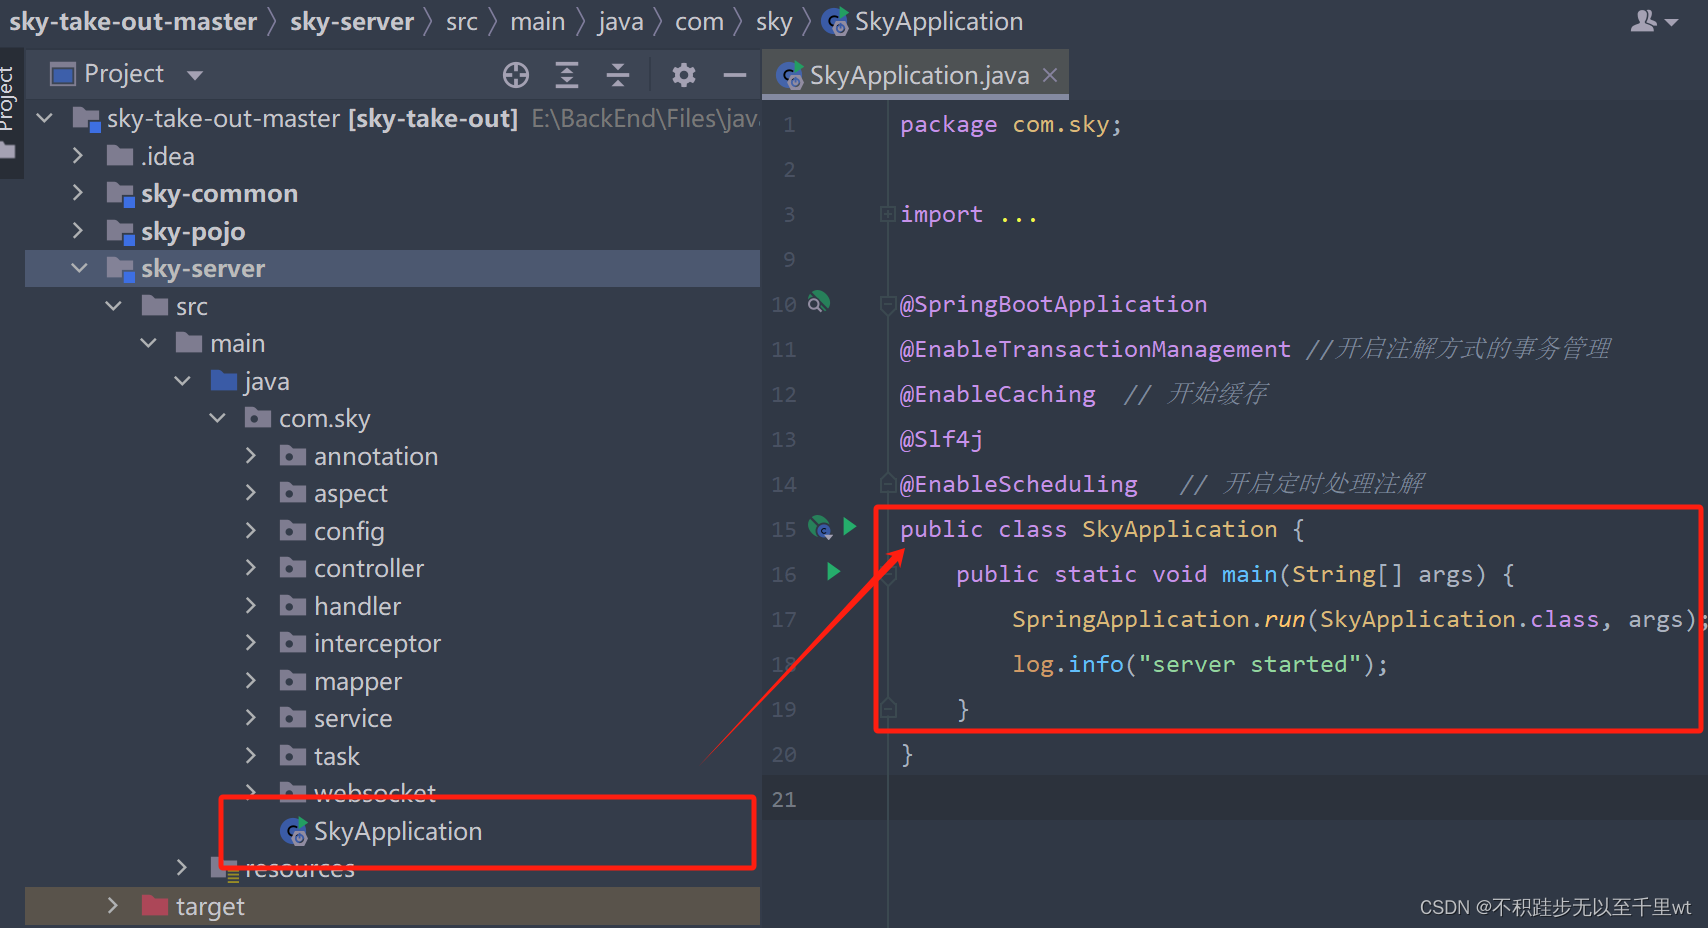Collapse the sky-server module
This screenshot has height=928, width=1708.
tap(79, 268)
